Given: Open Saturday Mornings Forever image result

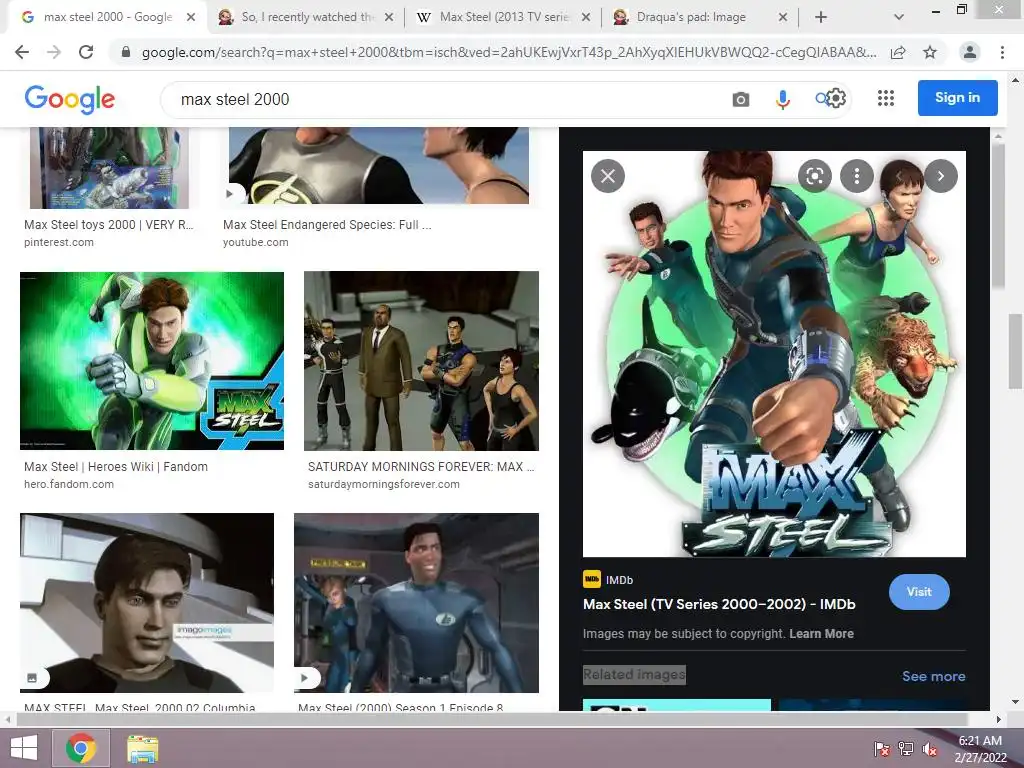Looking at the screenshot, I should [x=421, y=360].
